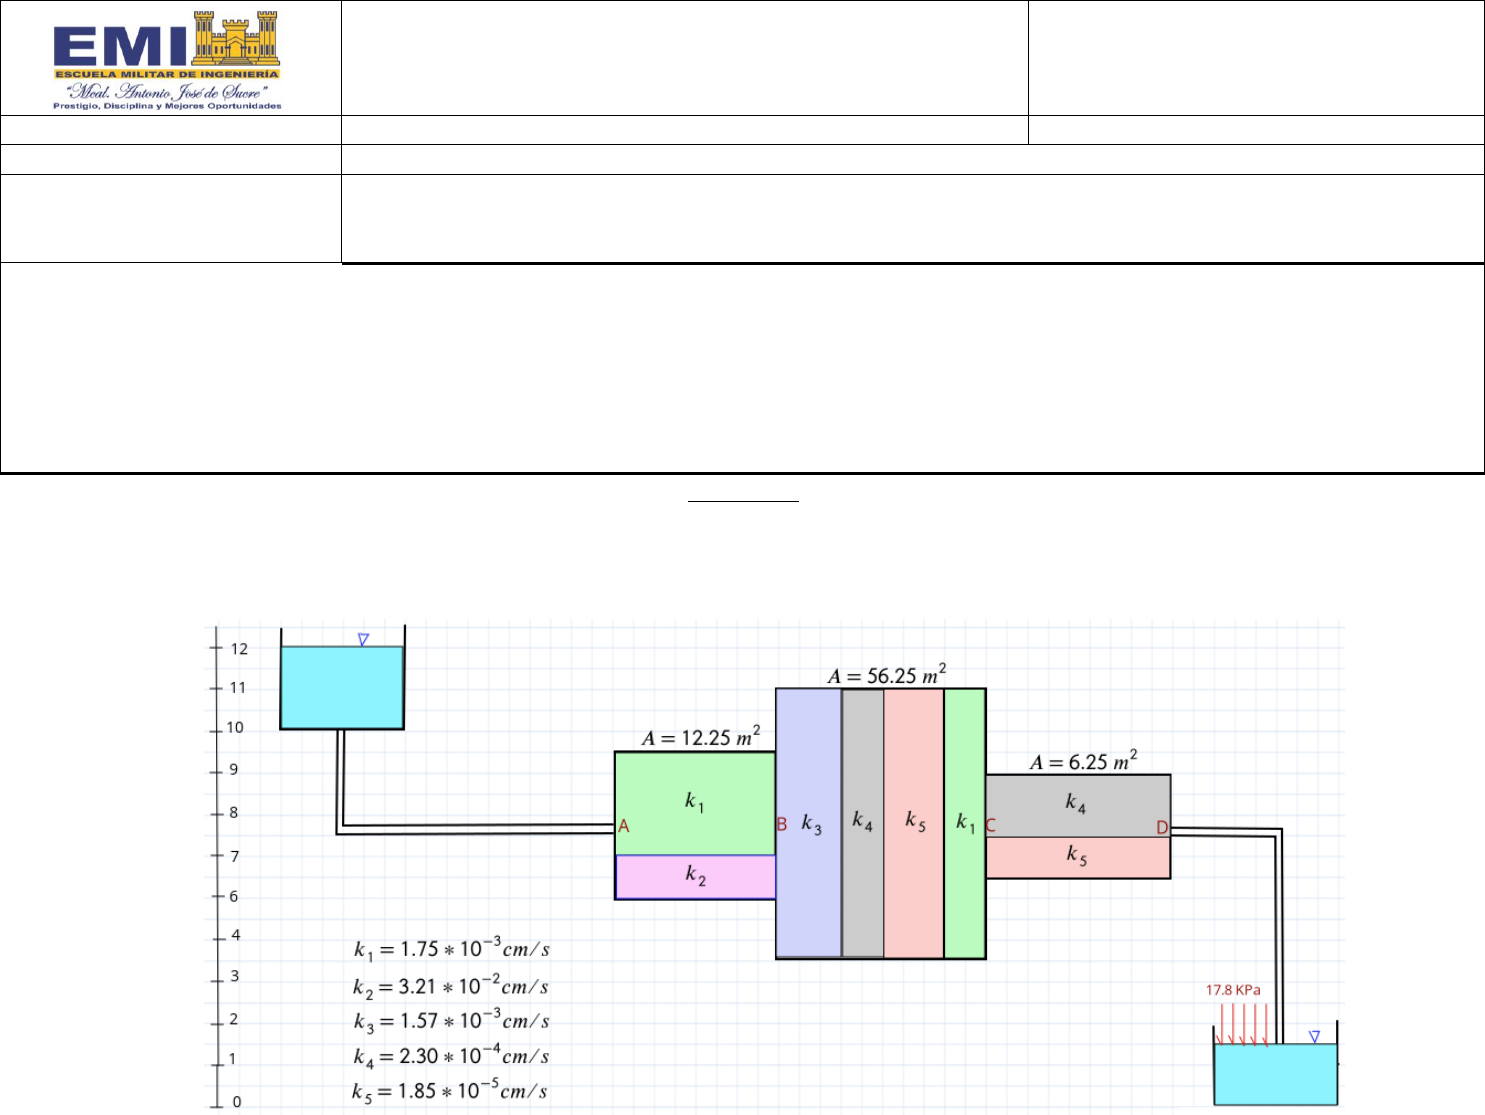The height and width of the screenshot is (1115, 1485).
Task: Click the horizontal gray k4 layer near D
Action: tap(1076, 804)
